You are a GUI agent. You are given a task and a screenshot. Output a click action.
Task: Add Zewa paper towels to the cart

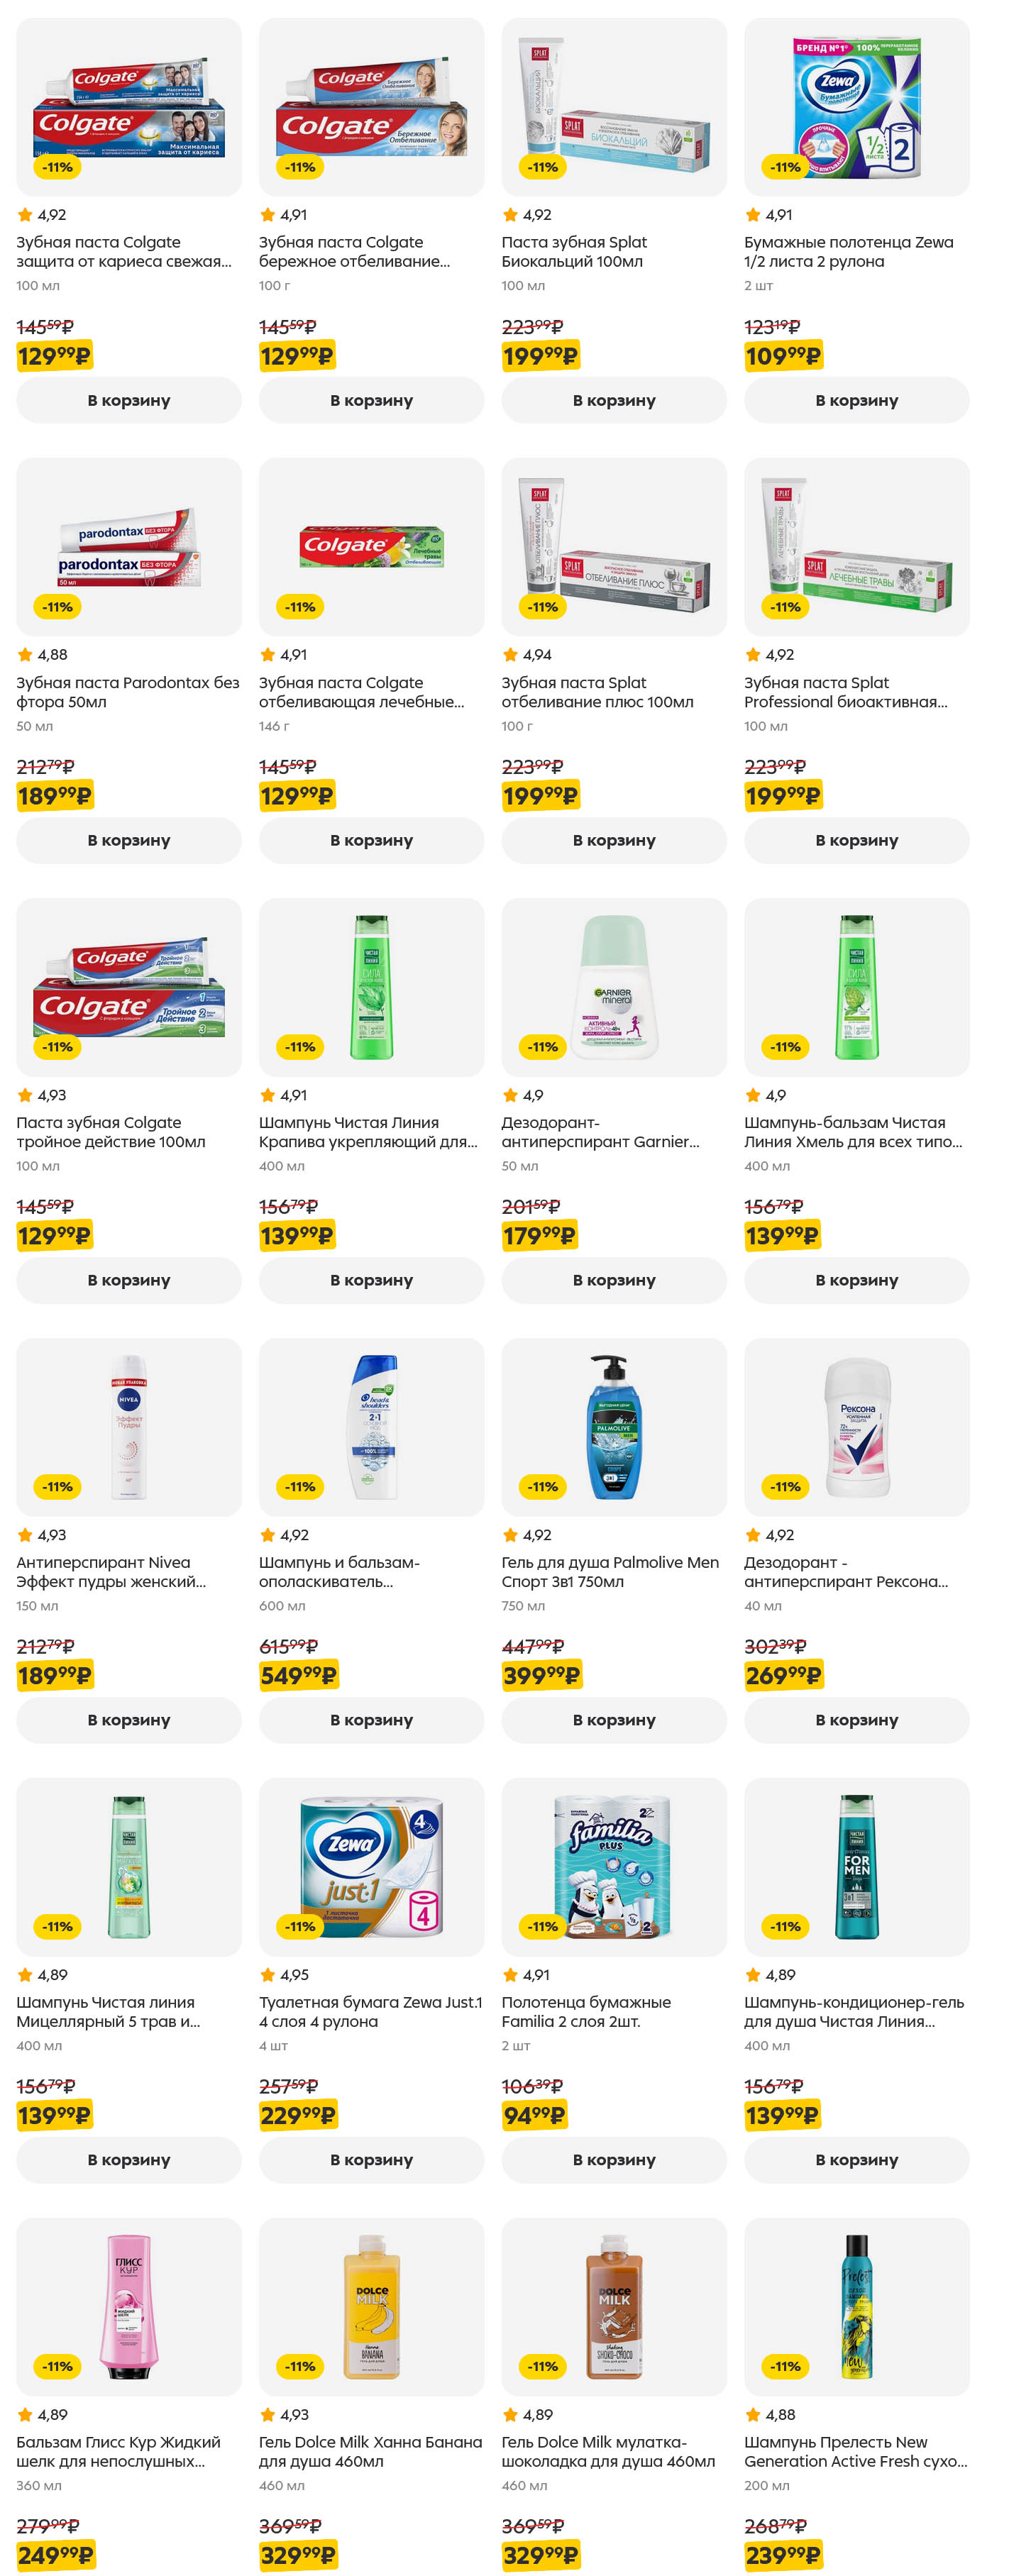[856, 400]
